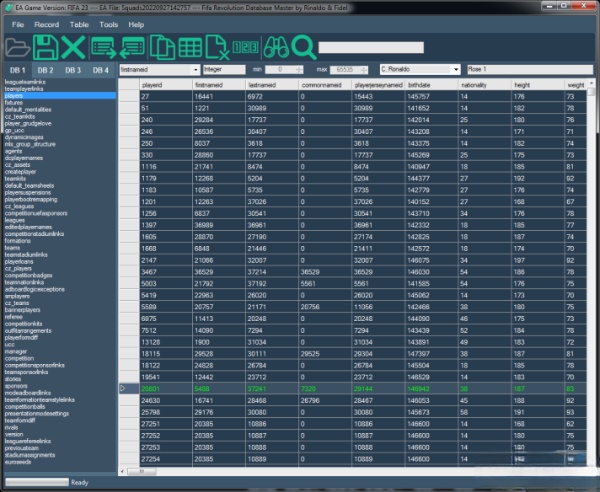Click the toolbar search text box
Viewport: 600px width, 492px height.
(371, 47)
